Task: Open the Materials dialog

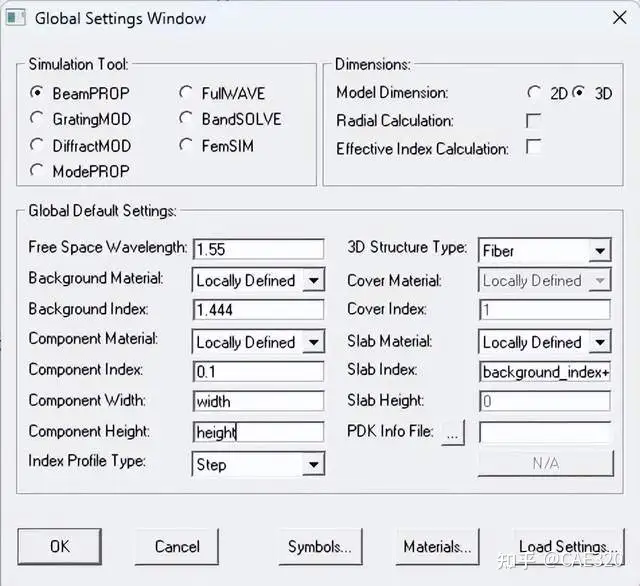Action: pos(438,546)
